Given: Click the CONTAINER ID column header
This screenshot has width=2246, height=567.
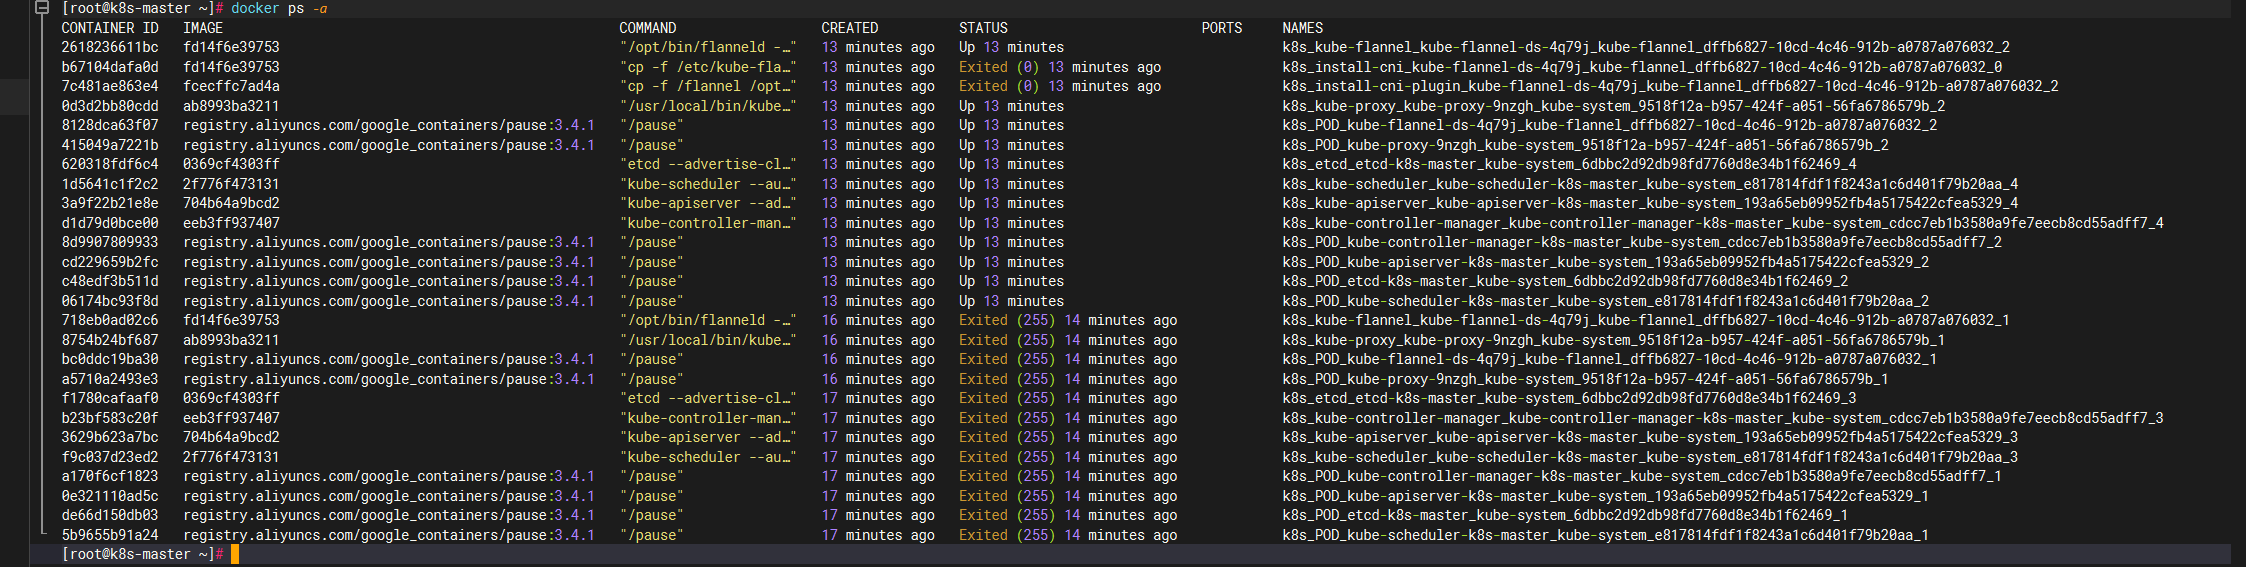Looking at the screenshot, I should 110,28.
